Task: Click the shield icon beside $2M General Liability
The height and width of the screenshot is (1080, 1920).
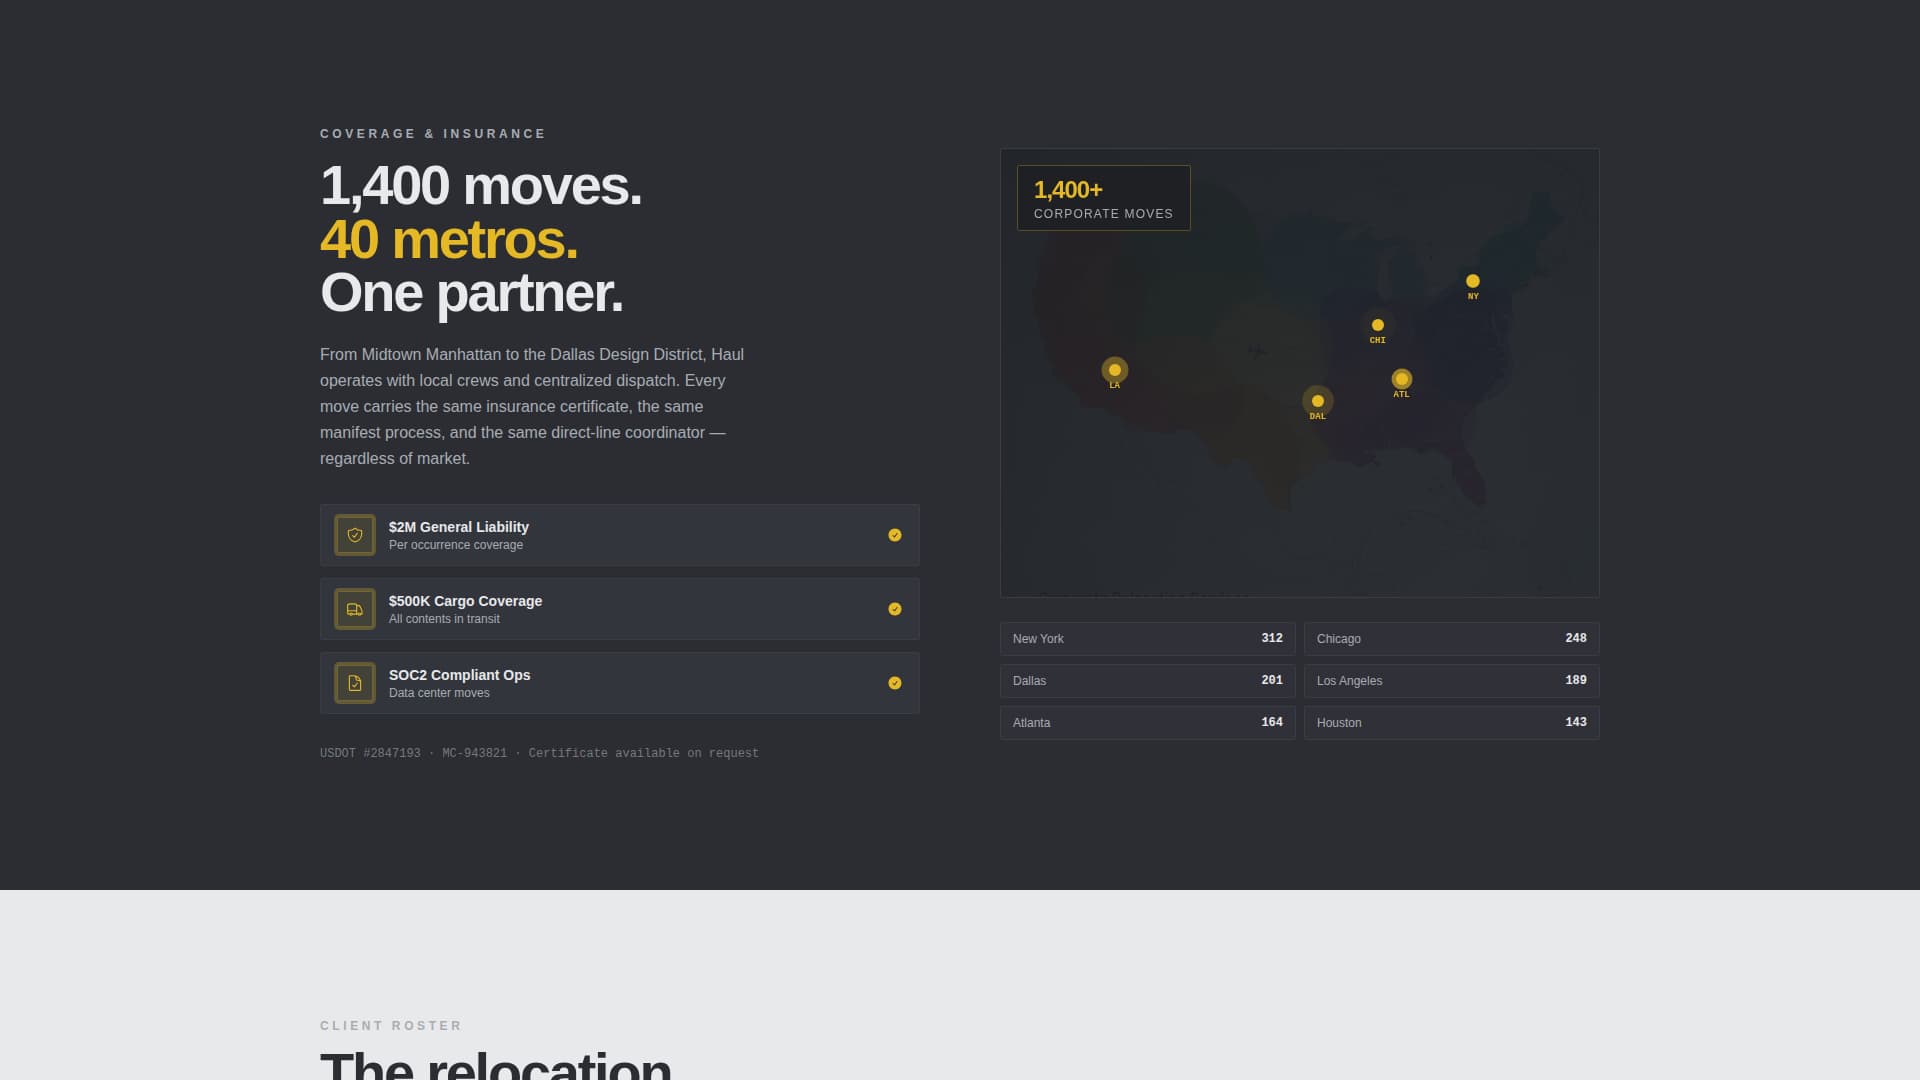Action: pos(355,535)
